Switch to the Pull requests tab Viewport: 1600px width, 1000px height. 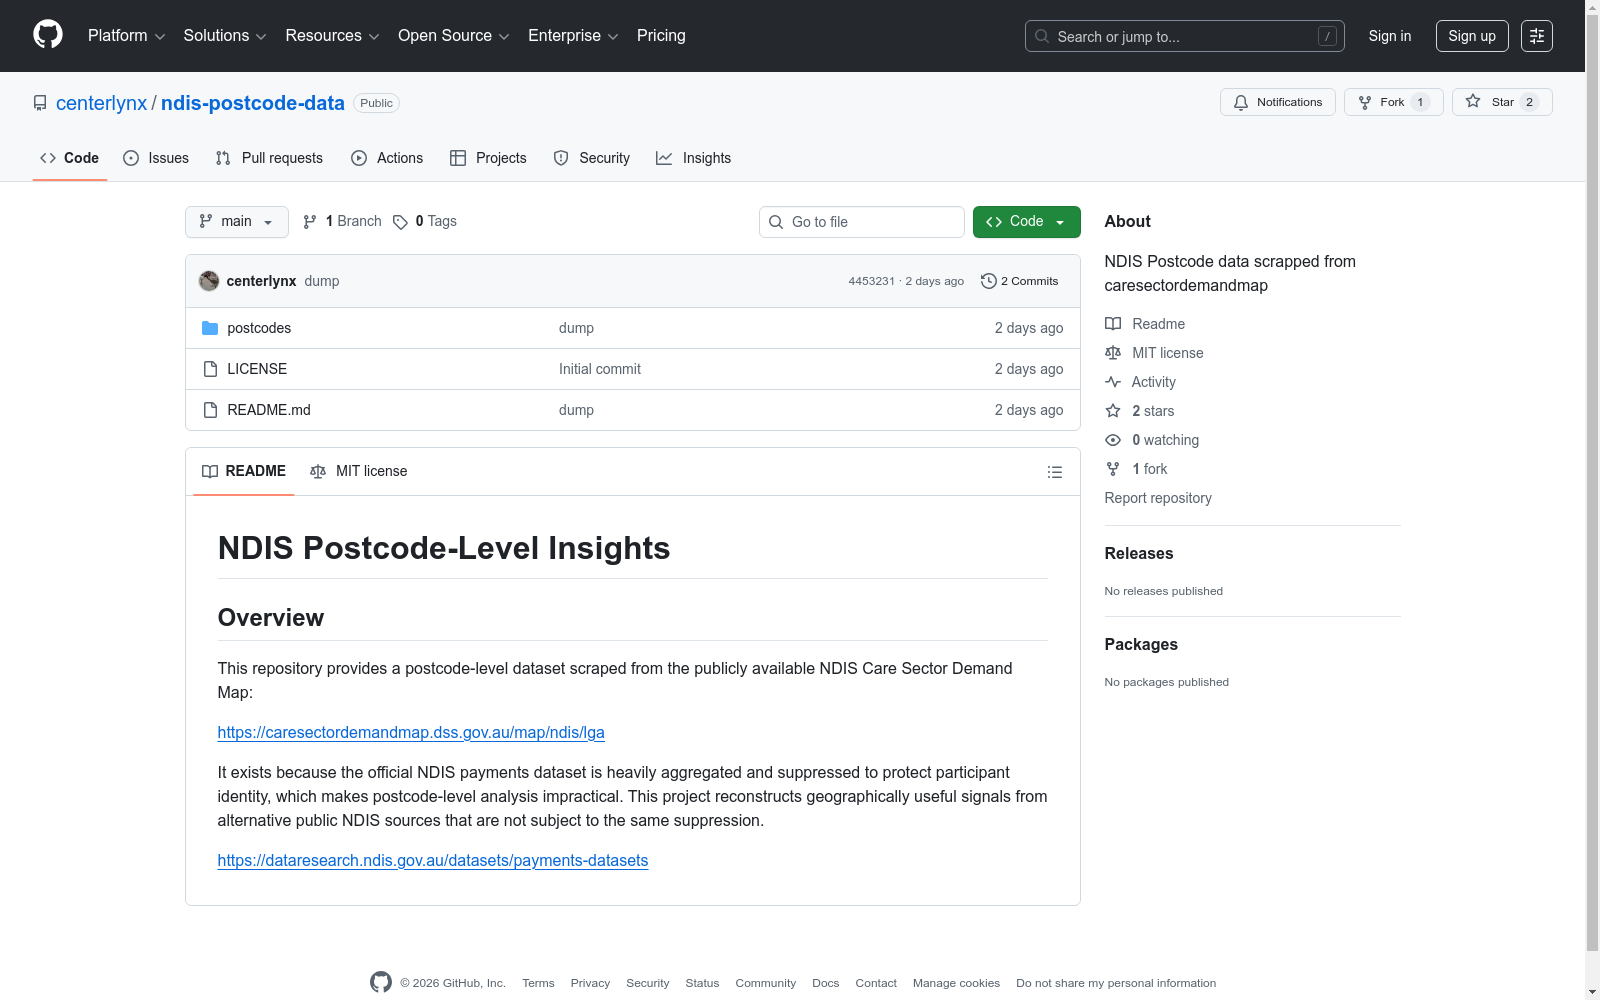click(269, 158)
